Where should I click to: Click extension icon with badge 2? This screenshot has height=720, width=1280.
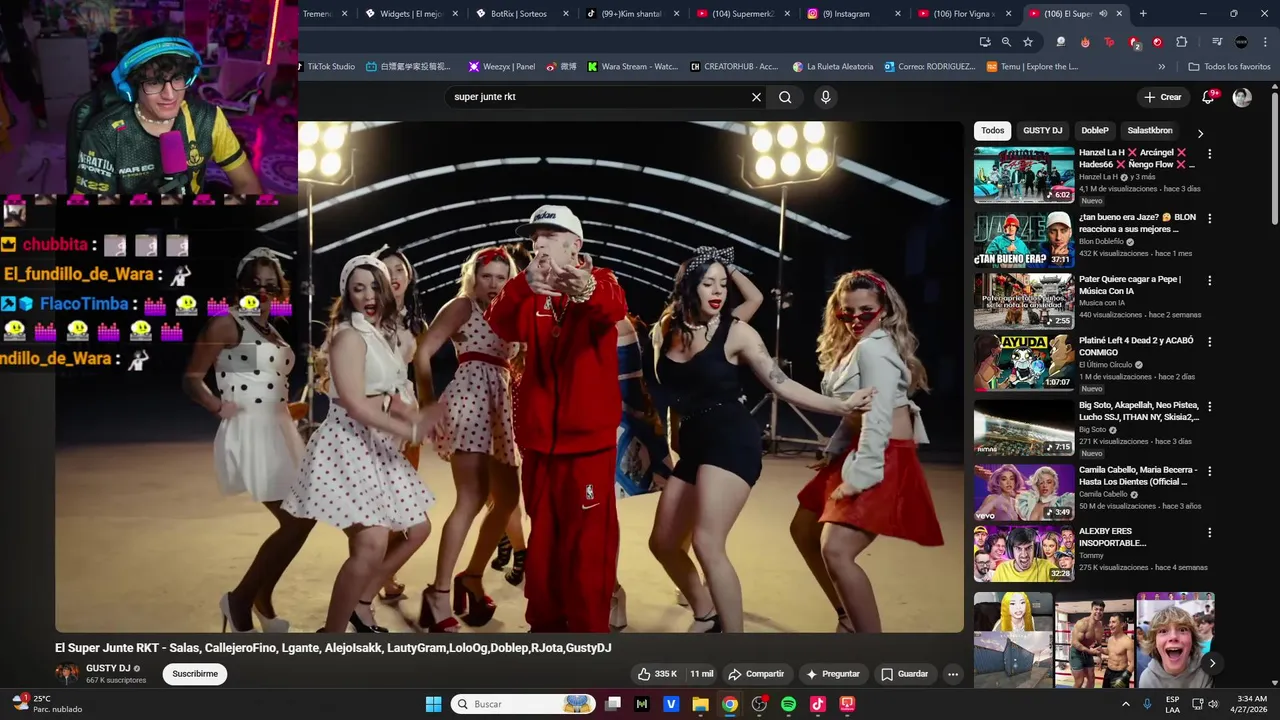(x=1134, y=43)
